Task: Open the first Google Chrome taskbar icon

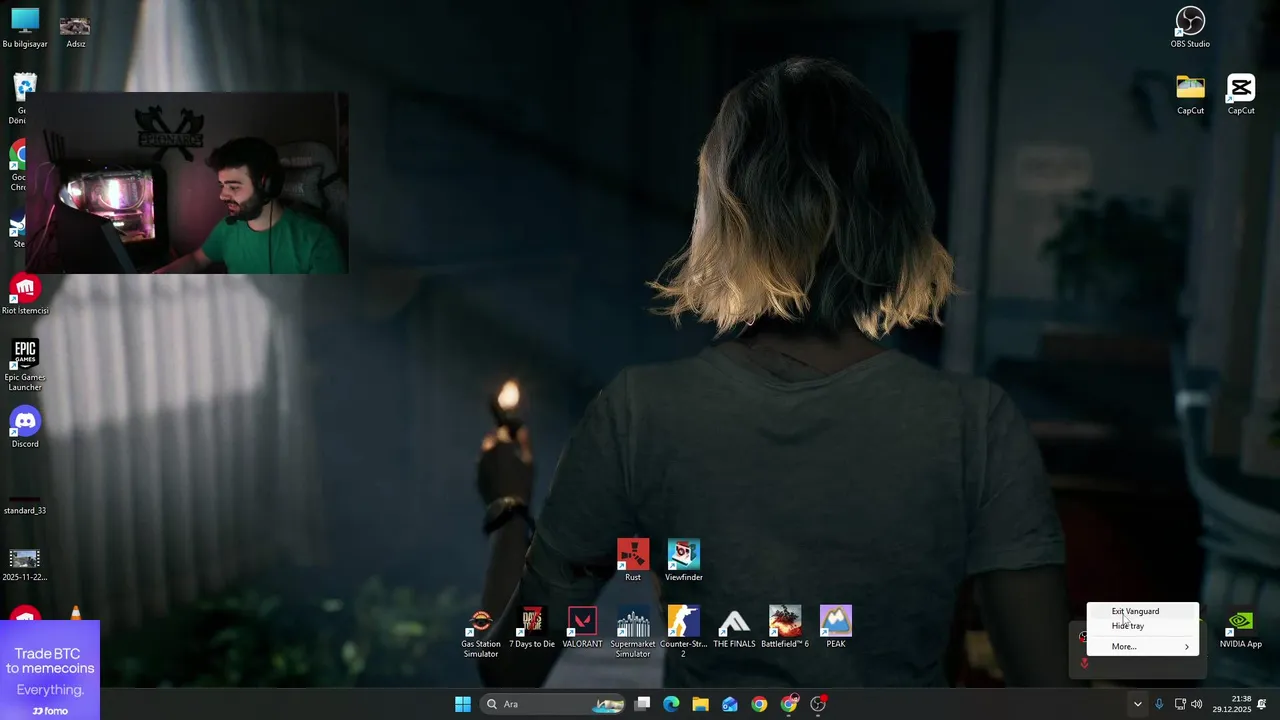Action: click(759, 704)
